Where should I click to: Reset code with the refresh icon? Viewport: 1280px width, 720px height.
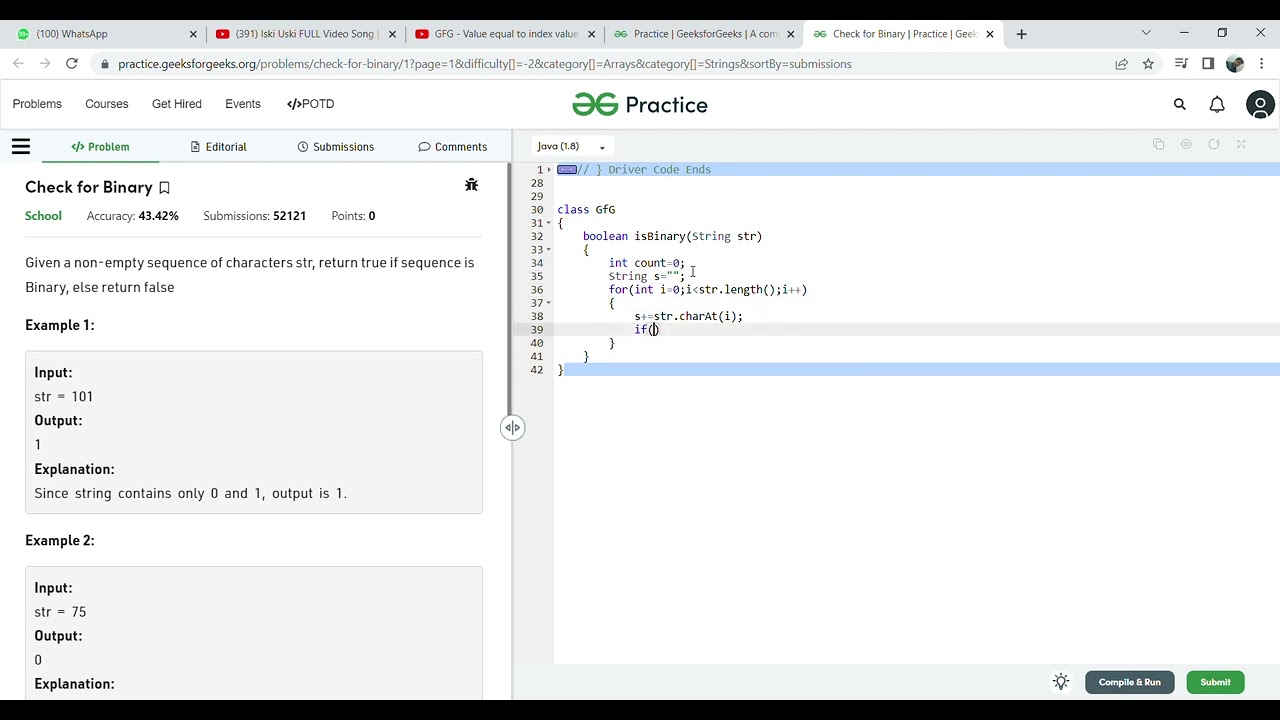coord(1214,145)
